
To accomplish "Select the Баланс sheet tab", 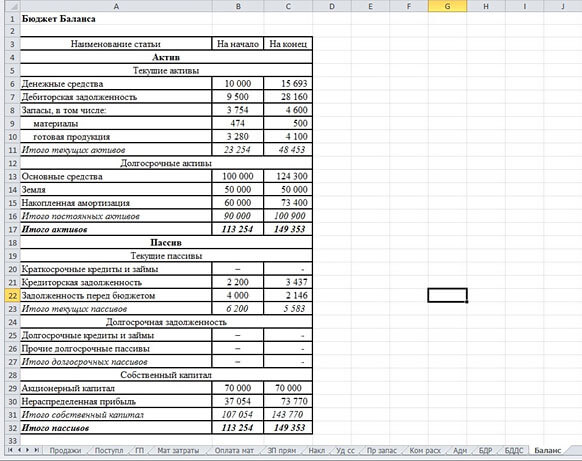I will 547,450.
